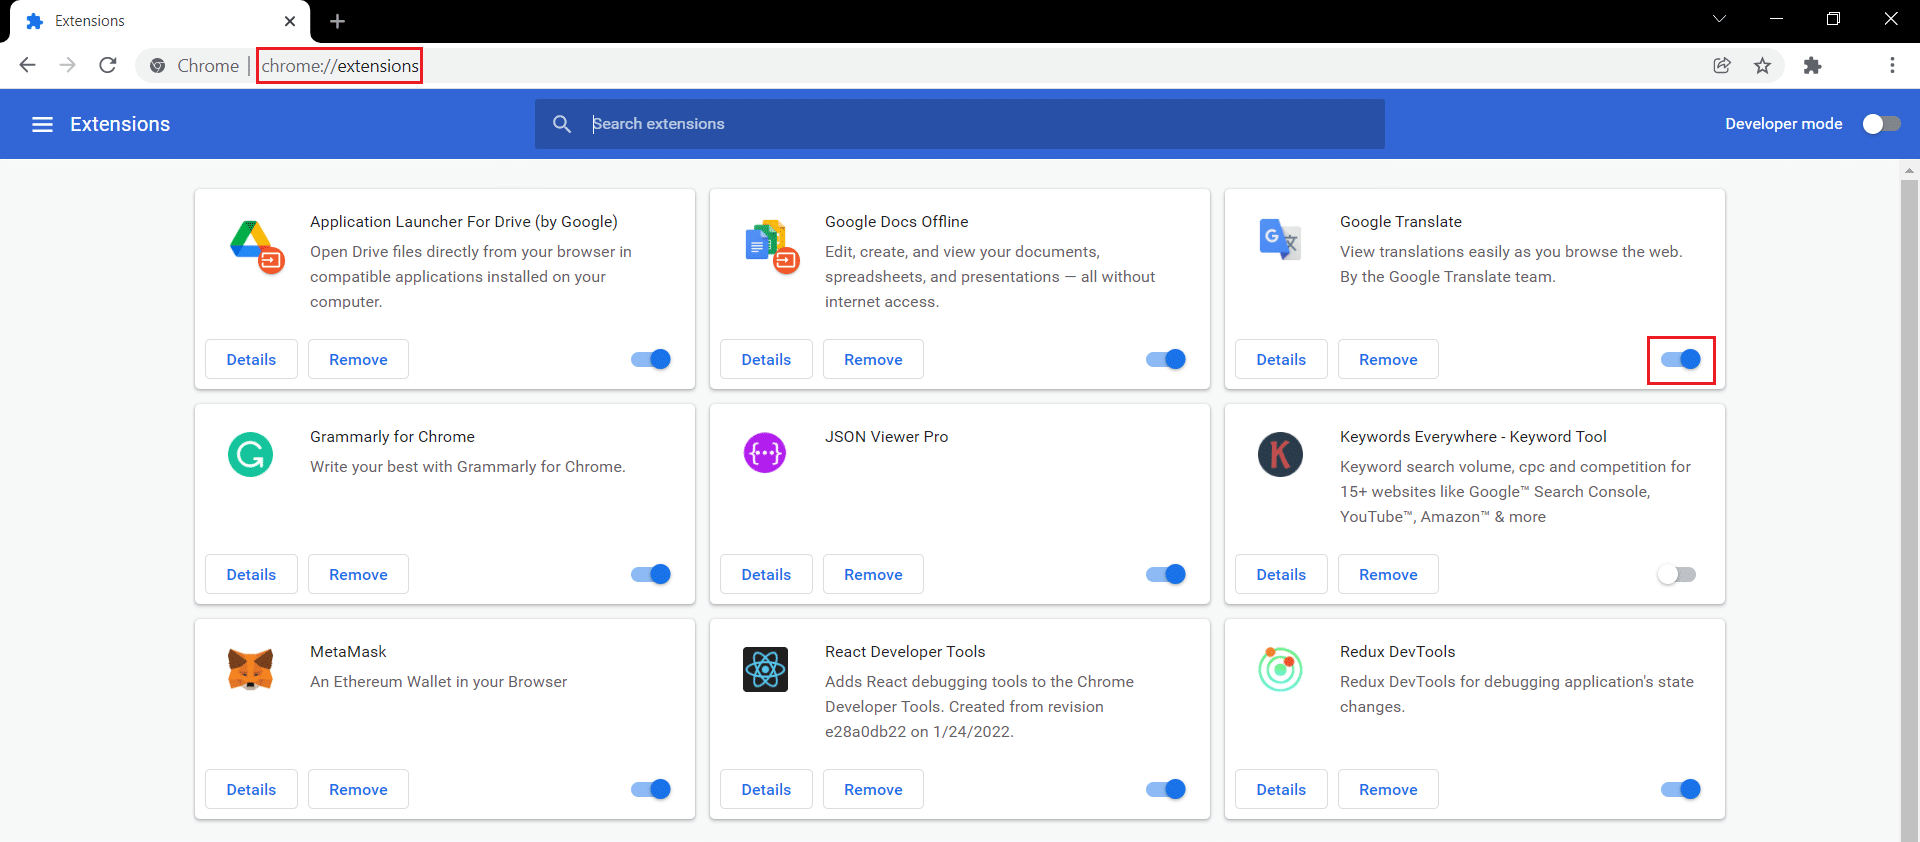Click the JSON Viewer Pro icon
1920x842 pixels.
pos(765,453)
